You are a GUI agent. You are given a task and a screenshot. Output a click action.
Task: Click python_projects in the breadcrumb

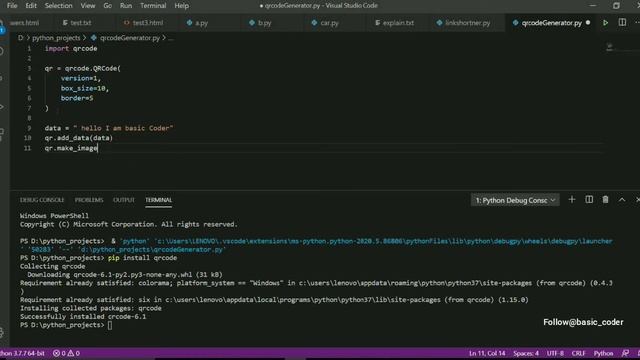pos(56,38)
